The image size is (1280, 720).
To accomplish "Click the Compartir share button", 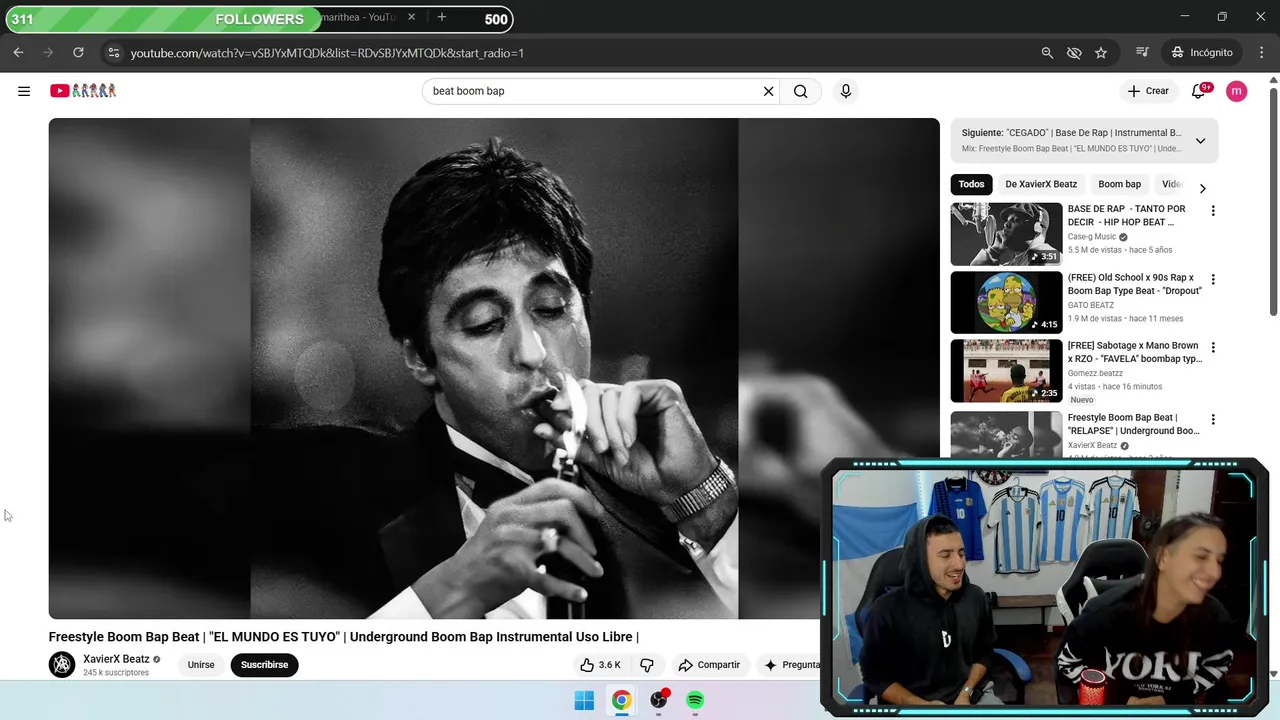I will (x=709, y=665).
